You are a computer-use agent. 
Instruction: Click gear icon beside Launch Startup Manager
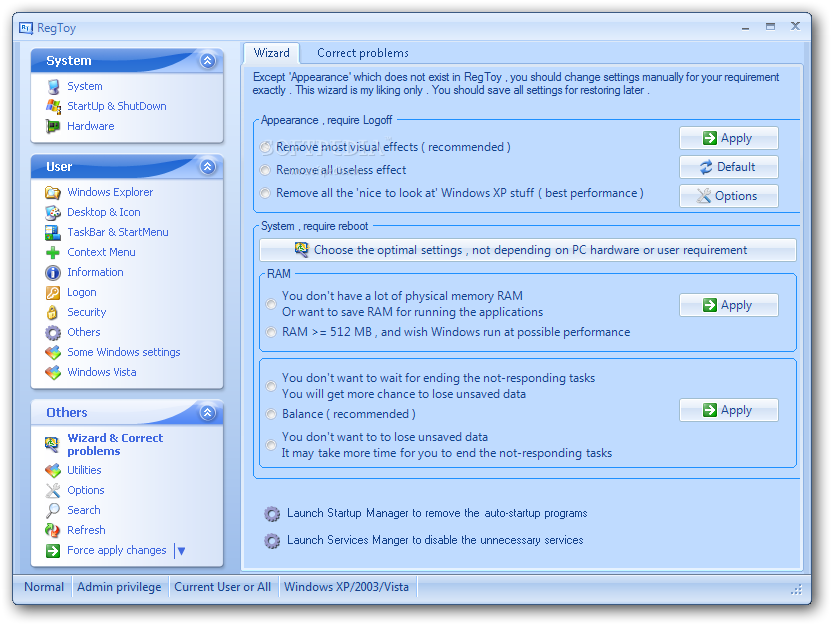click(272, 514)
